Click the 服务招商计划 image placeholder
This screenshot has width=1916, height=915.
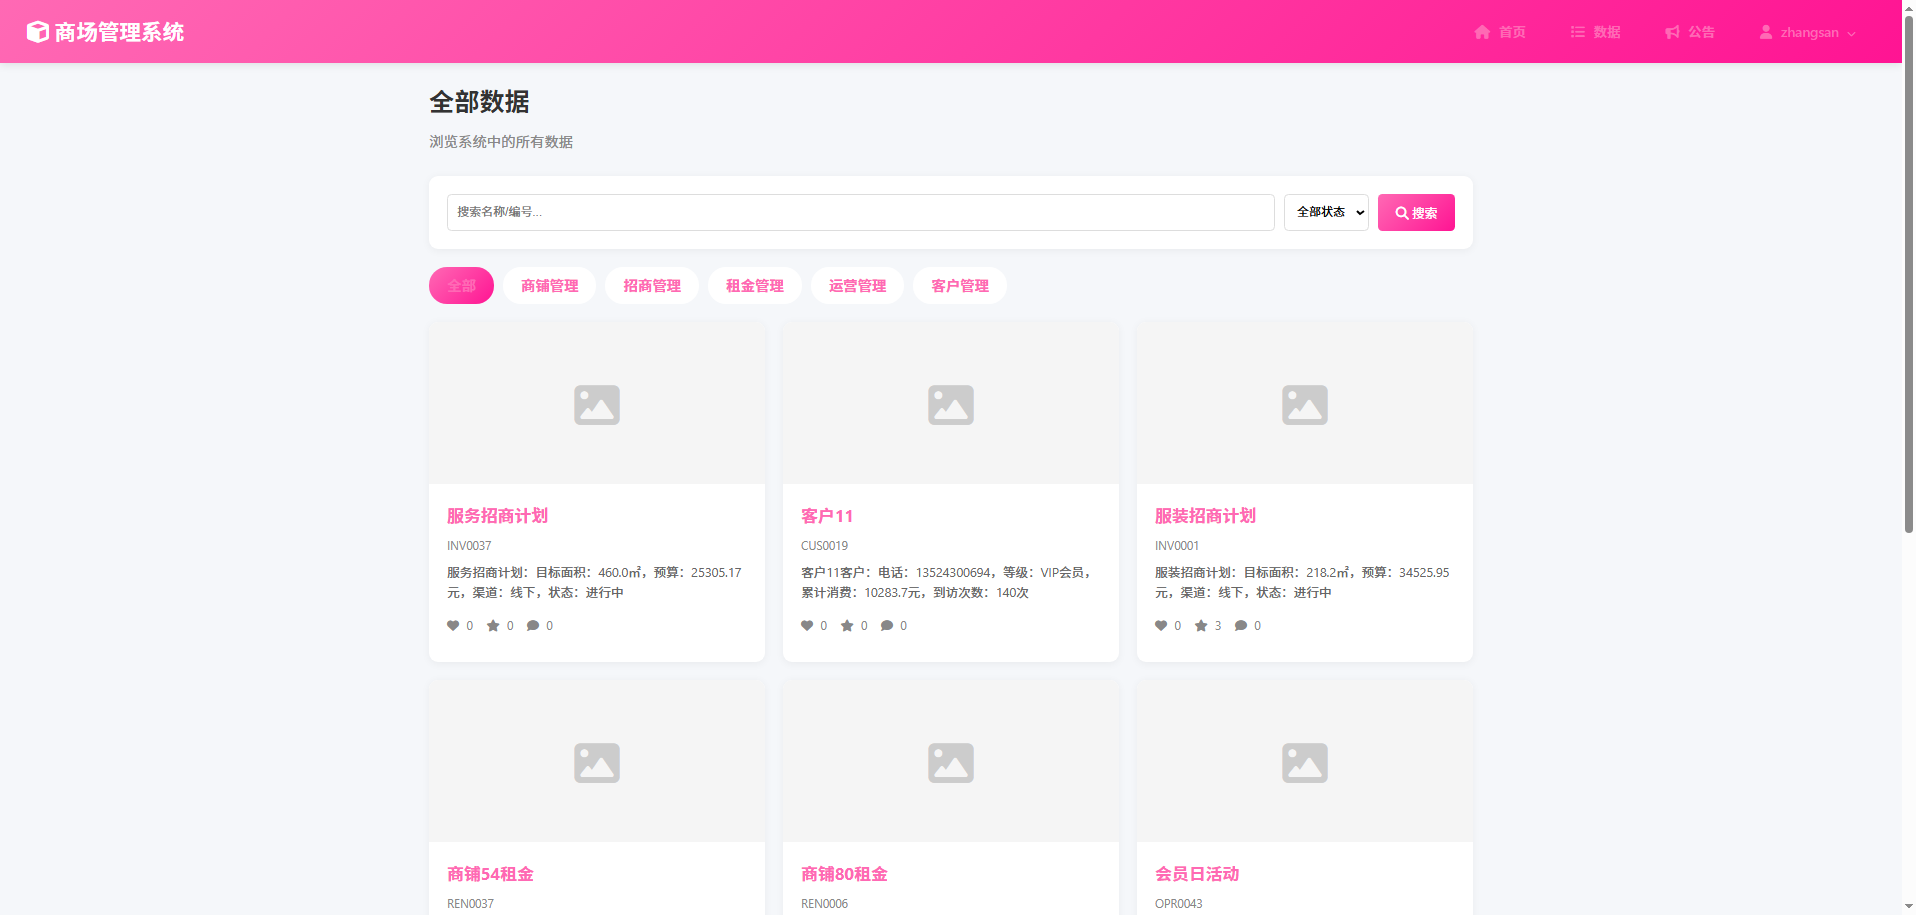597,404
